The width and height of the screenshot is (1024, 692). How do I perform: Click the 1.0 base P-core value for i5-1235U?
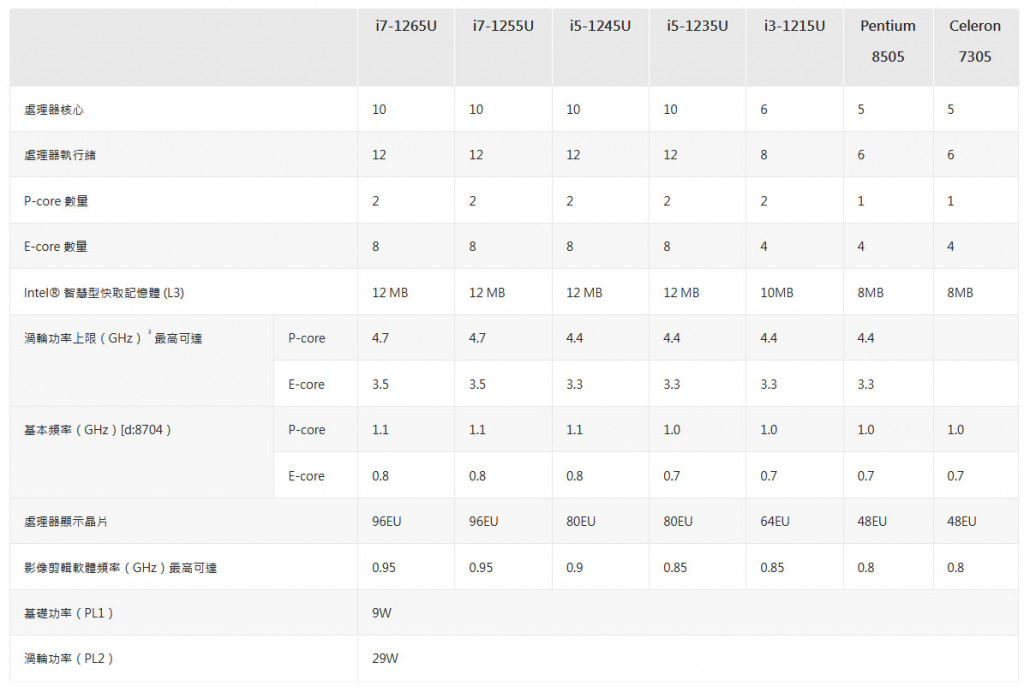[672, 430]
